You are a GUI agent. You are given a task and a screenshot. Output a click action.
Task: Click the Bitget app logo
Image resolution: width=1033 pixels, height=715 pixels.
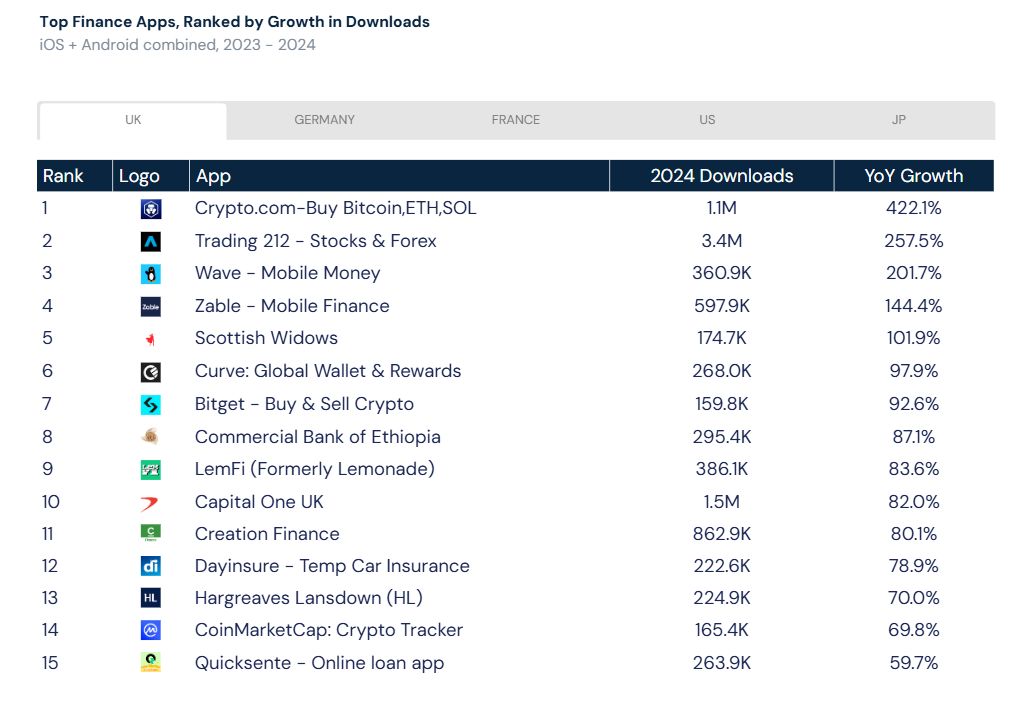click(151, 405)
